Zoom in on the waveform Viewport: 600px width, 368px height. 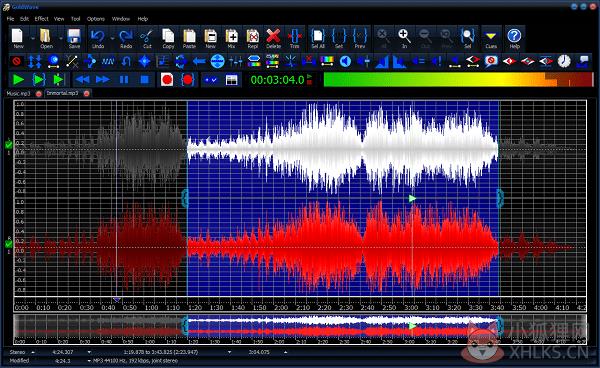pyautogui.click(x=404, y=38)
